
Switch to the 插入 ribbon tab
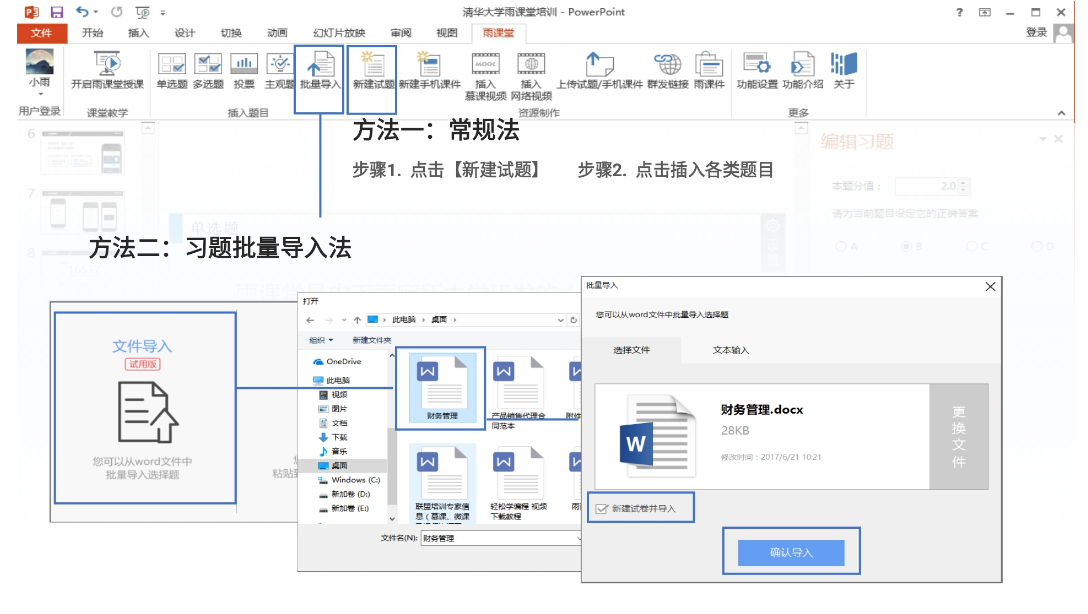coord(138,33)
